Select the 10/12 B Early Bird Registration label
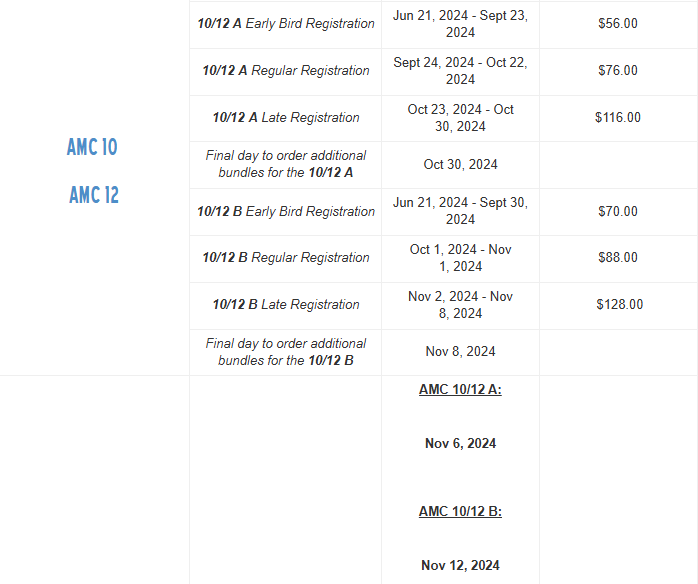 tap(285, 212)
